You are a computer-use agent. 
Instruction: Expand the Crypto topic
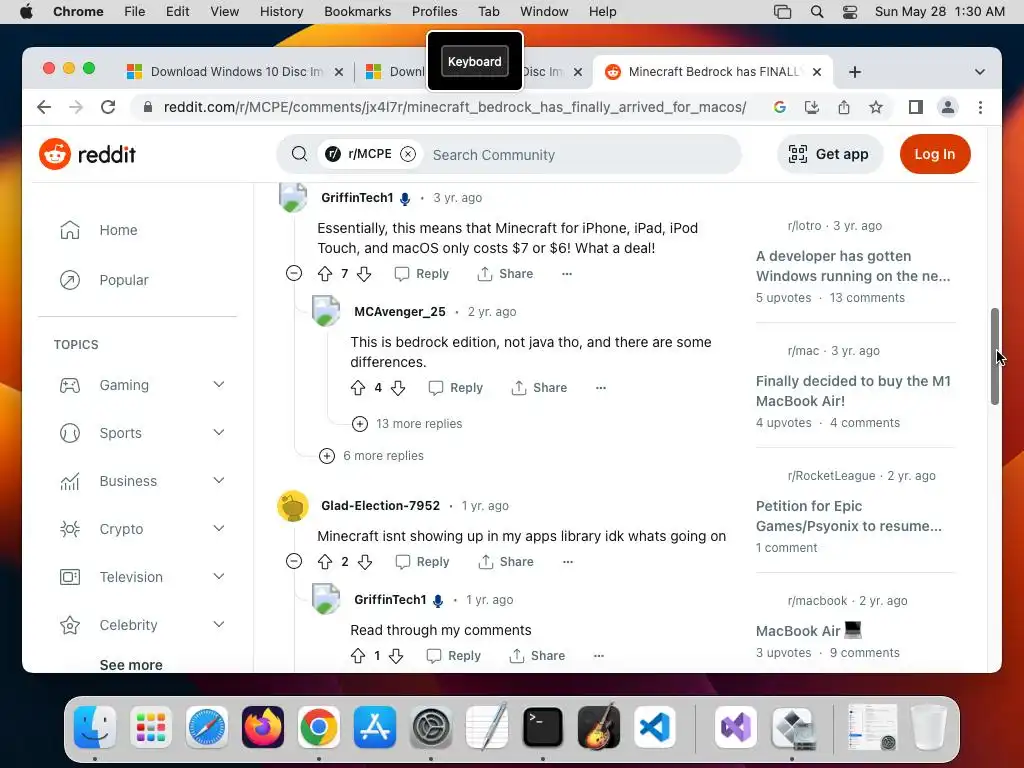pyautogui.click(x=219, y=528)
